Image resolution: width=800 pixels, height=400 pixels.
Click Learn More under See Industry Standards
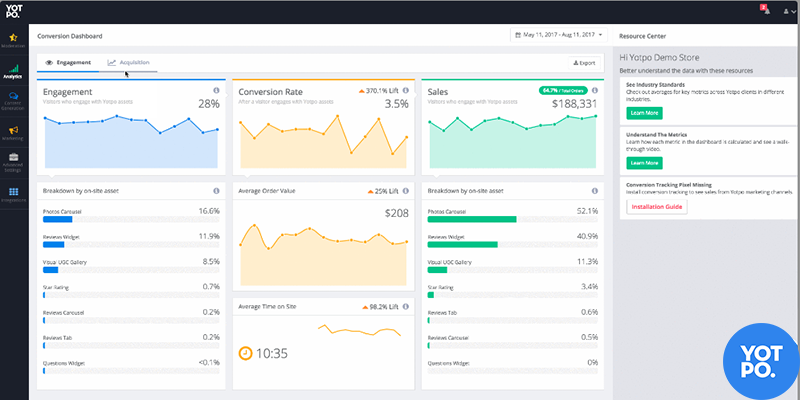pos(644,114)
